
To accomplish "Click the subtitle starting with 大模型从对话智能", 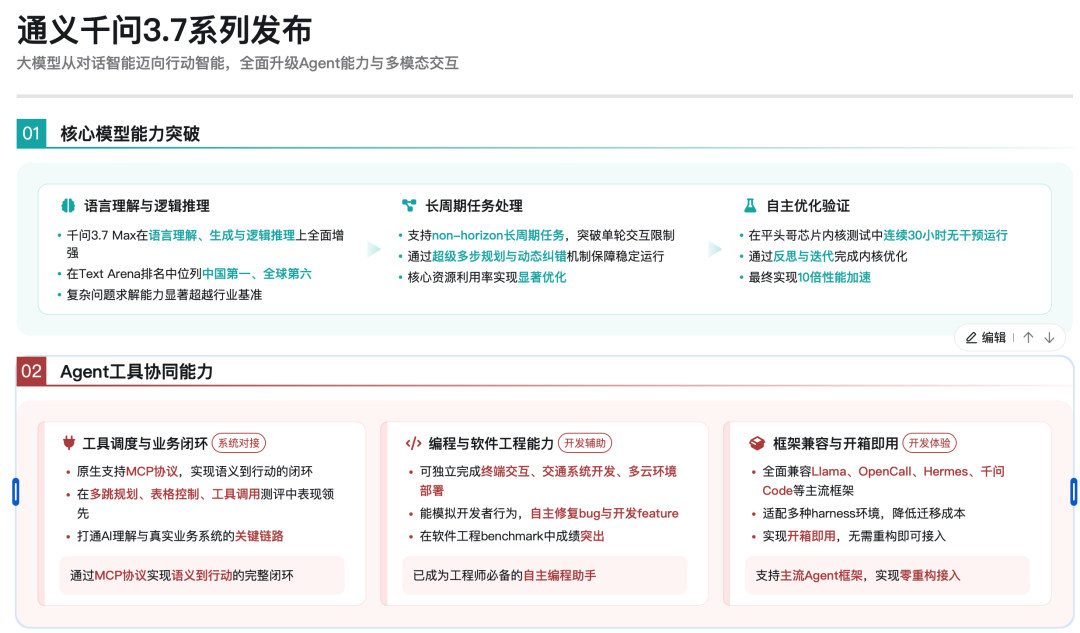I will click(238, 63).
